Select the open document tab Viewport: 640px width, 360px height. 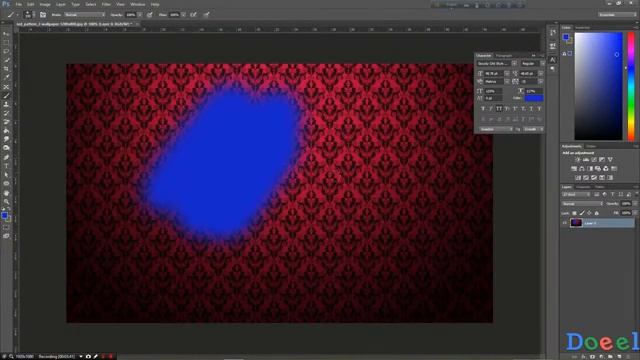[x=78, y=24]
